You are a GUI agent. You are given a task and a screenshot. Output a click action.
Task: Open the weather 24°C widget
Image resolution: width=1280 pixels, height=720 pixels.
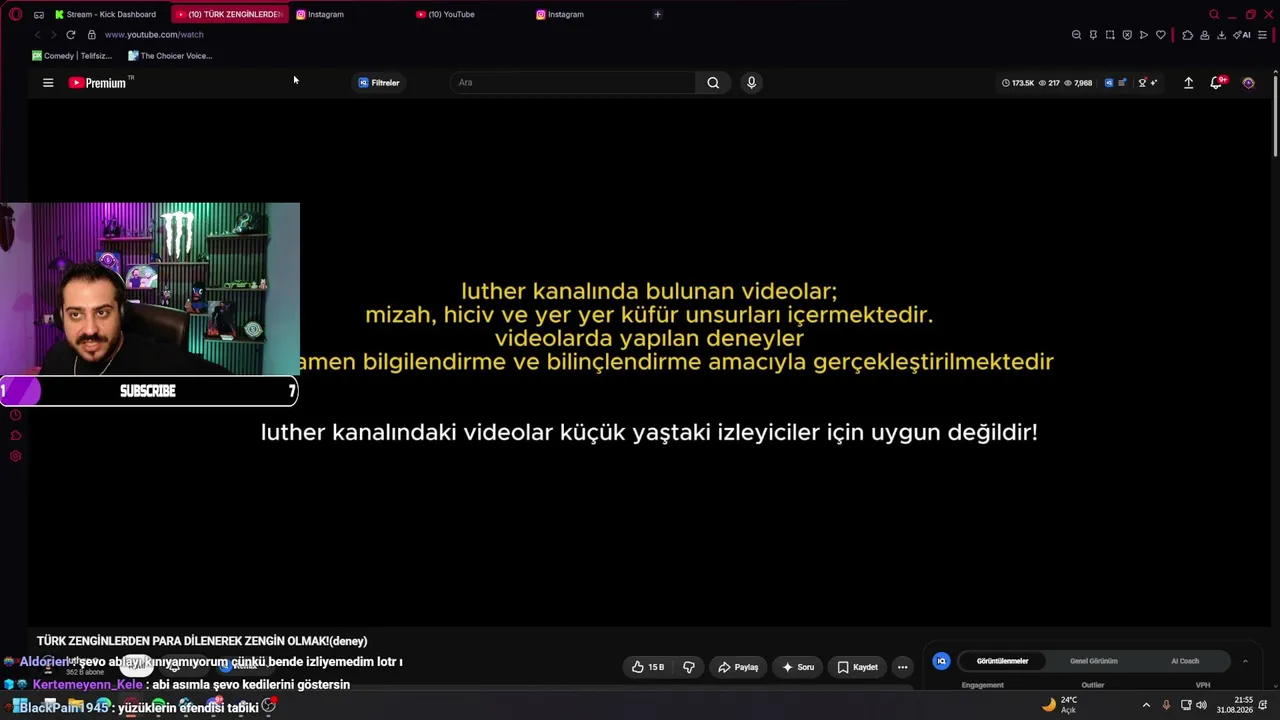pos(1059,705)
